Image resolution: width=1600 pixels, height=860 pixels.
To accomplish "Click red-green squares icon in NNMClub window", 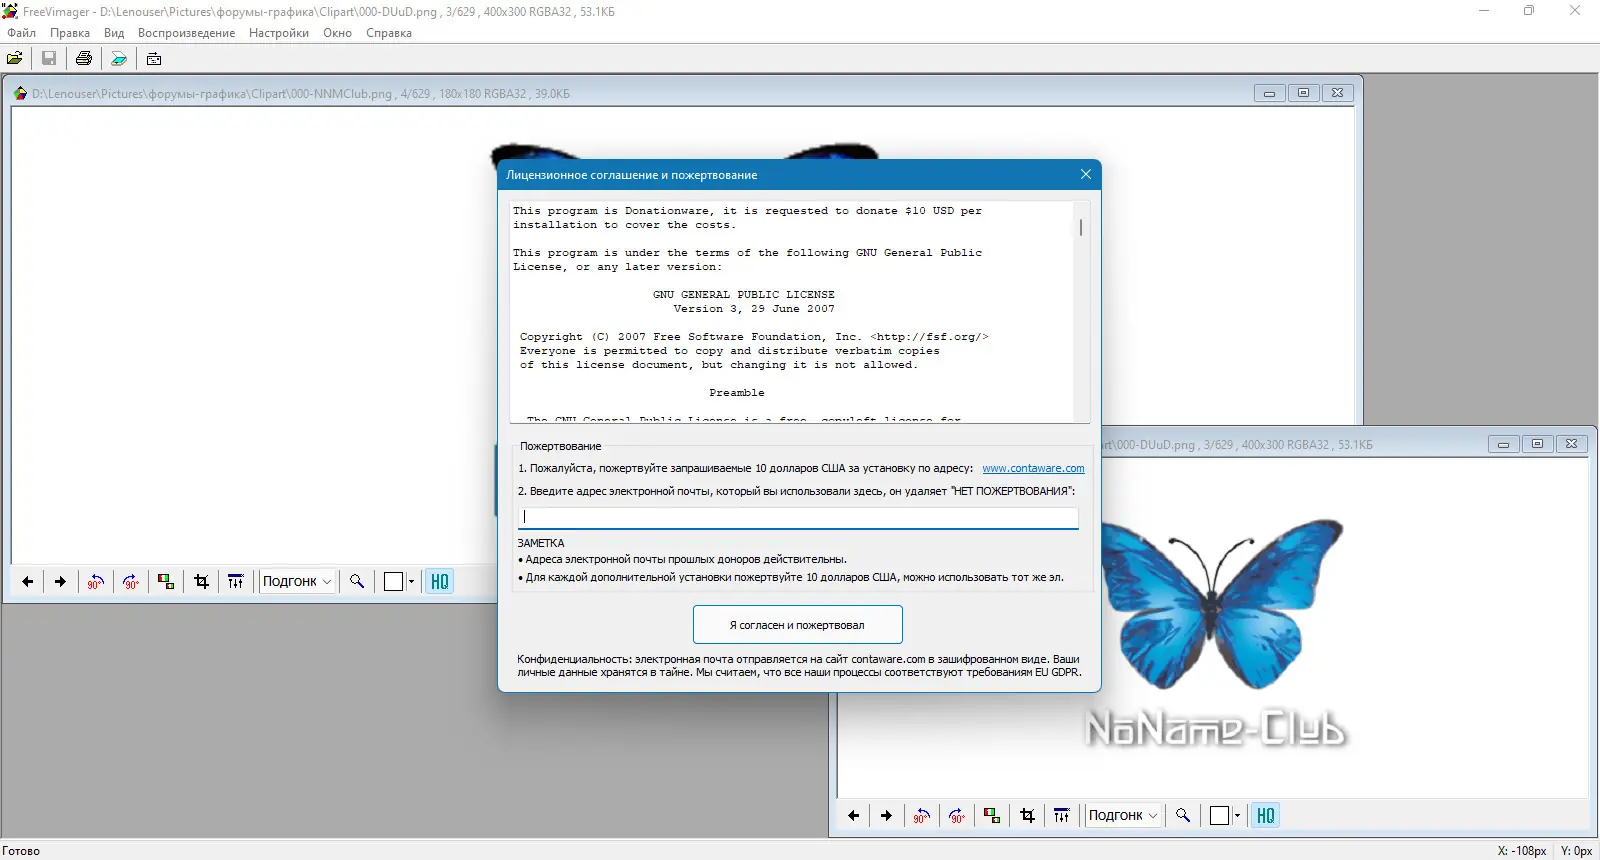I will tap(166, 582).
